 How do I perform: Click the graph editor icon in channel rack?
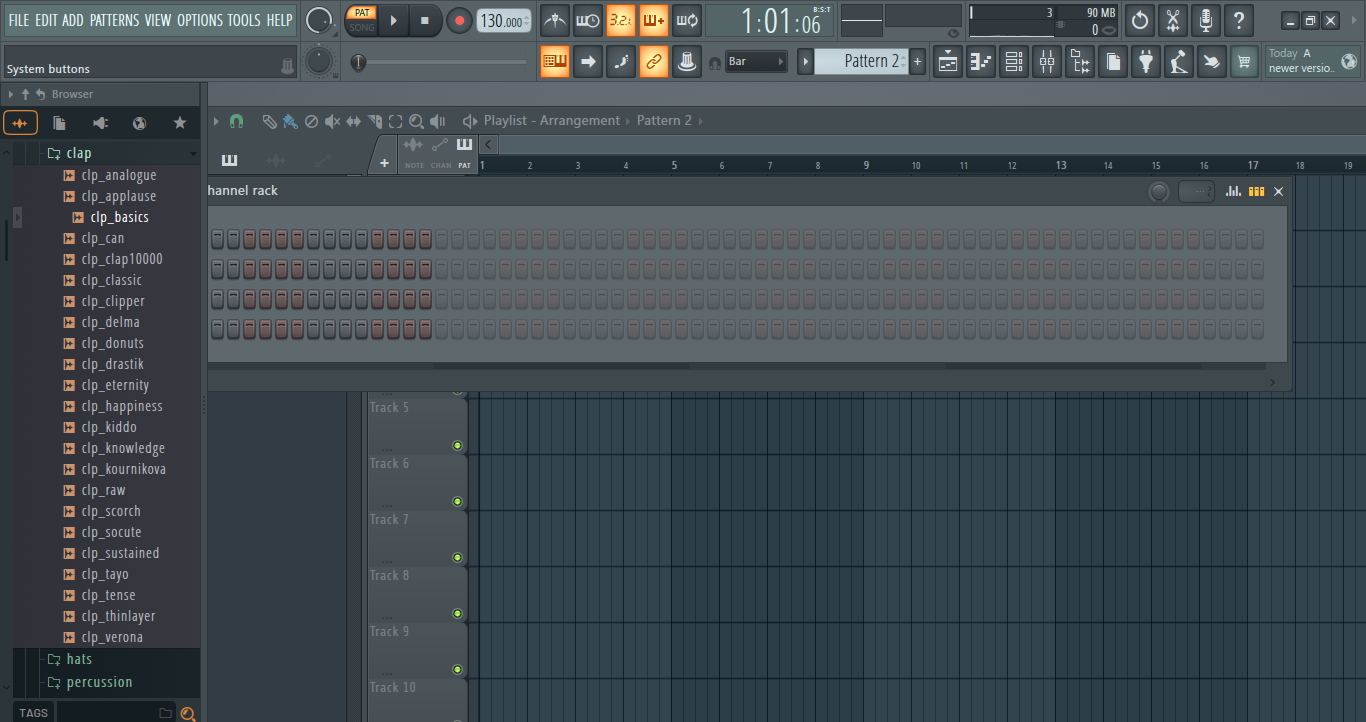1233,191
